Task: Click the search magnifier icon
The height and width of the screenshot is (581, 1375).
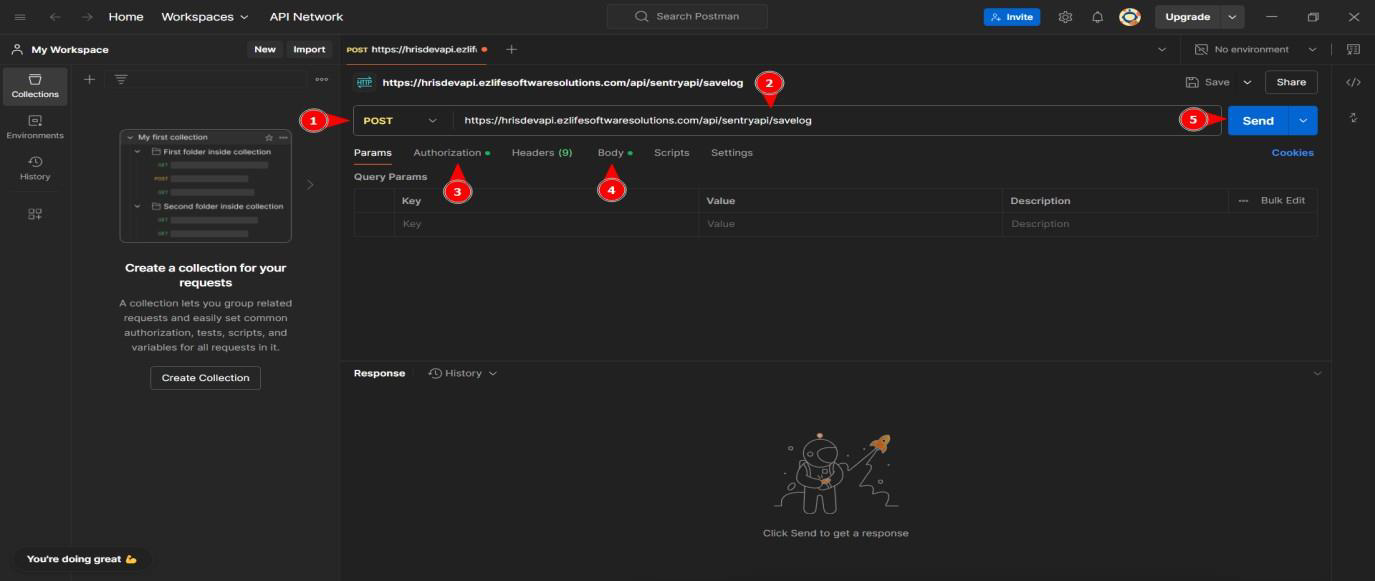Action: click(x=642, y=17)
